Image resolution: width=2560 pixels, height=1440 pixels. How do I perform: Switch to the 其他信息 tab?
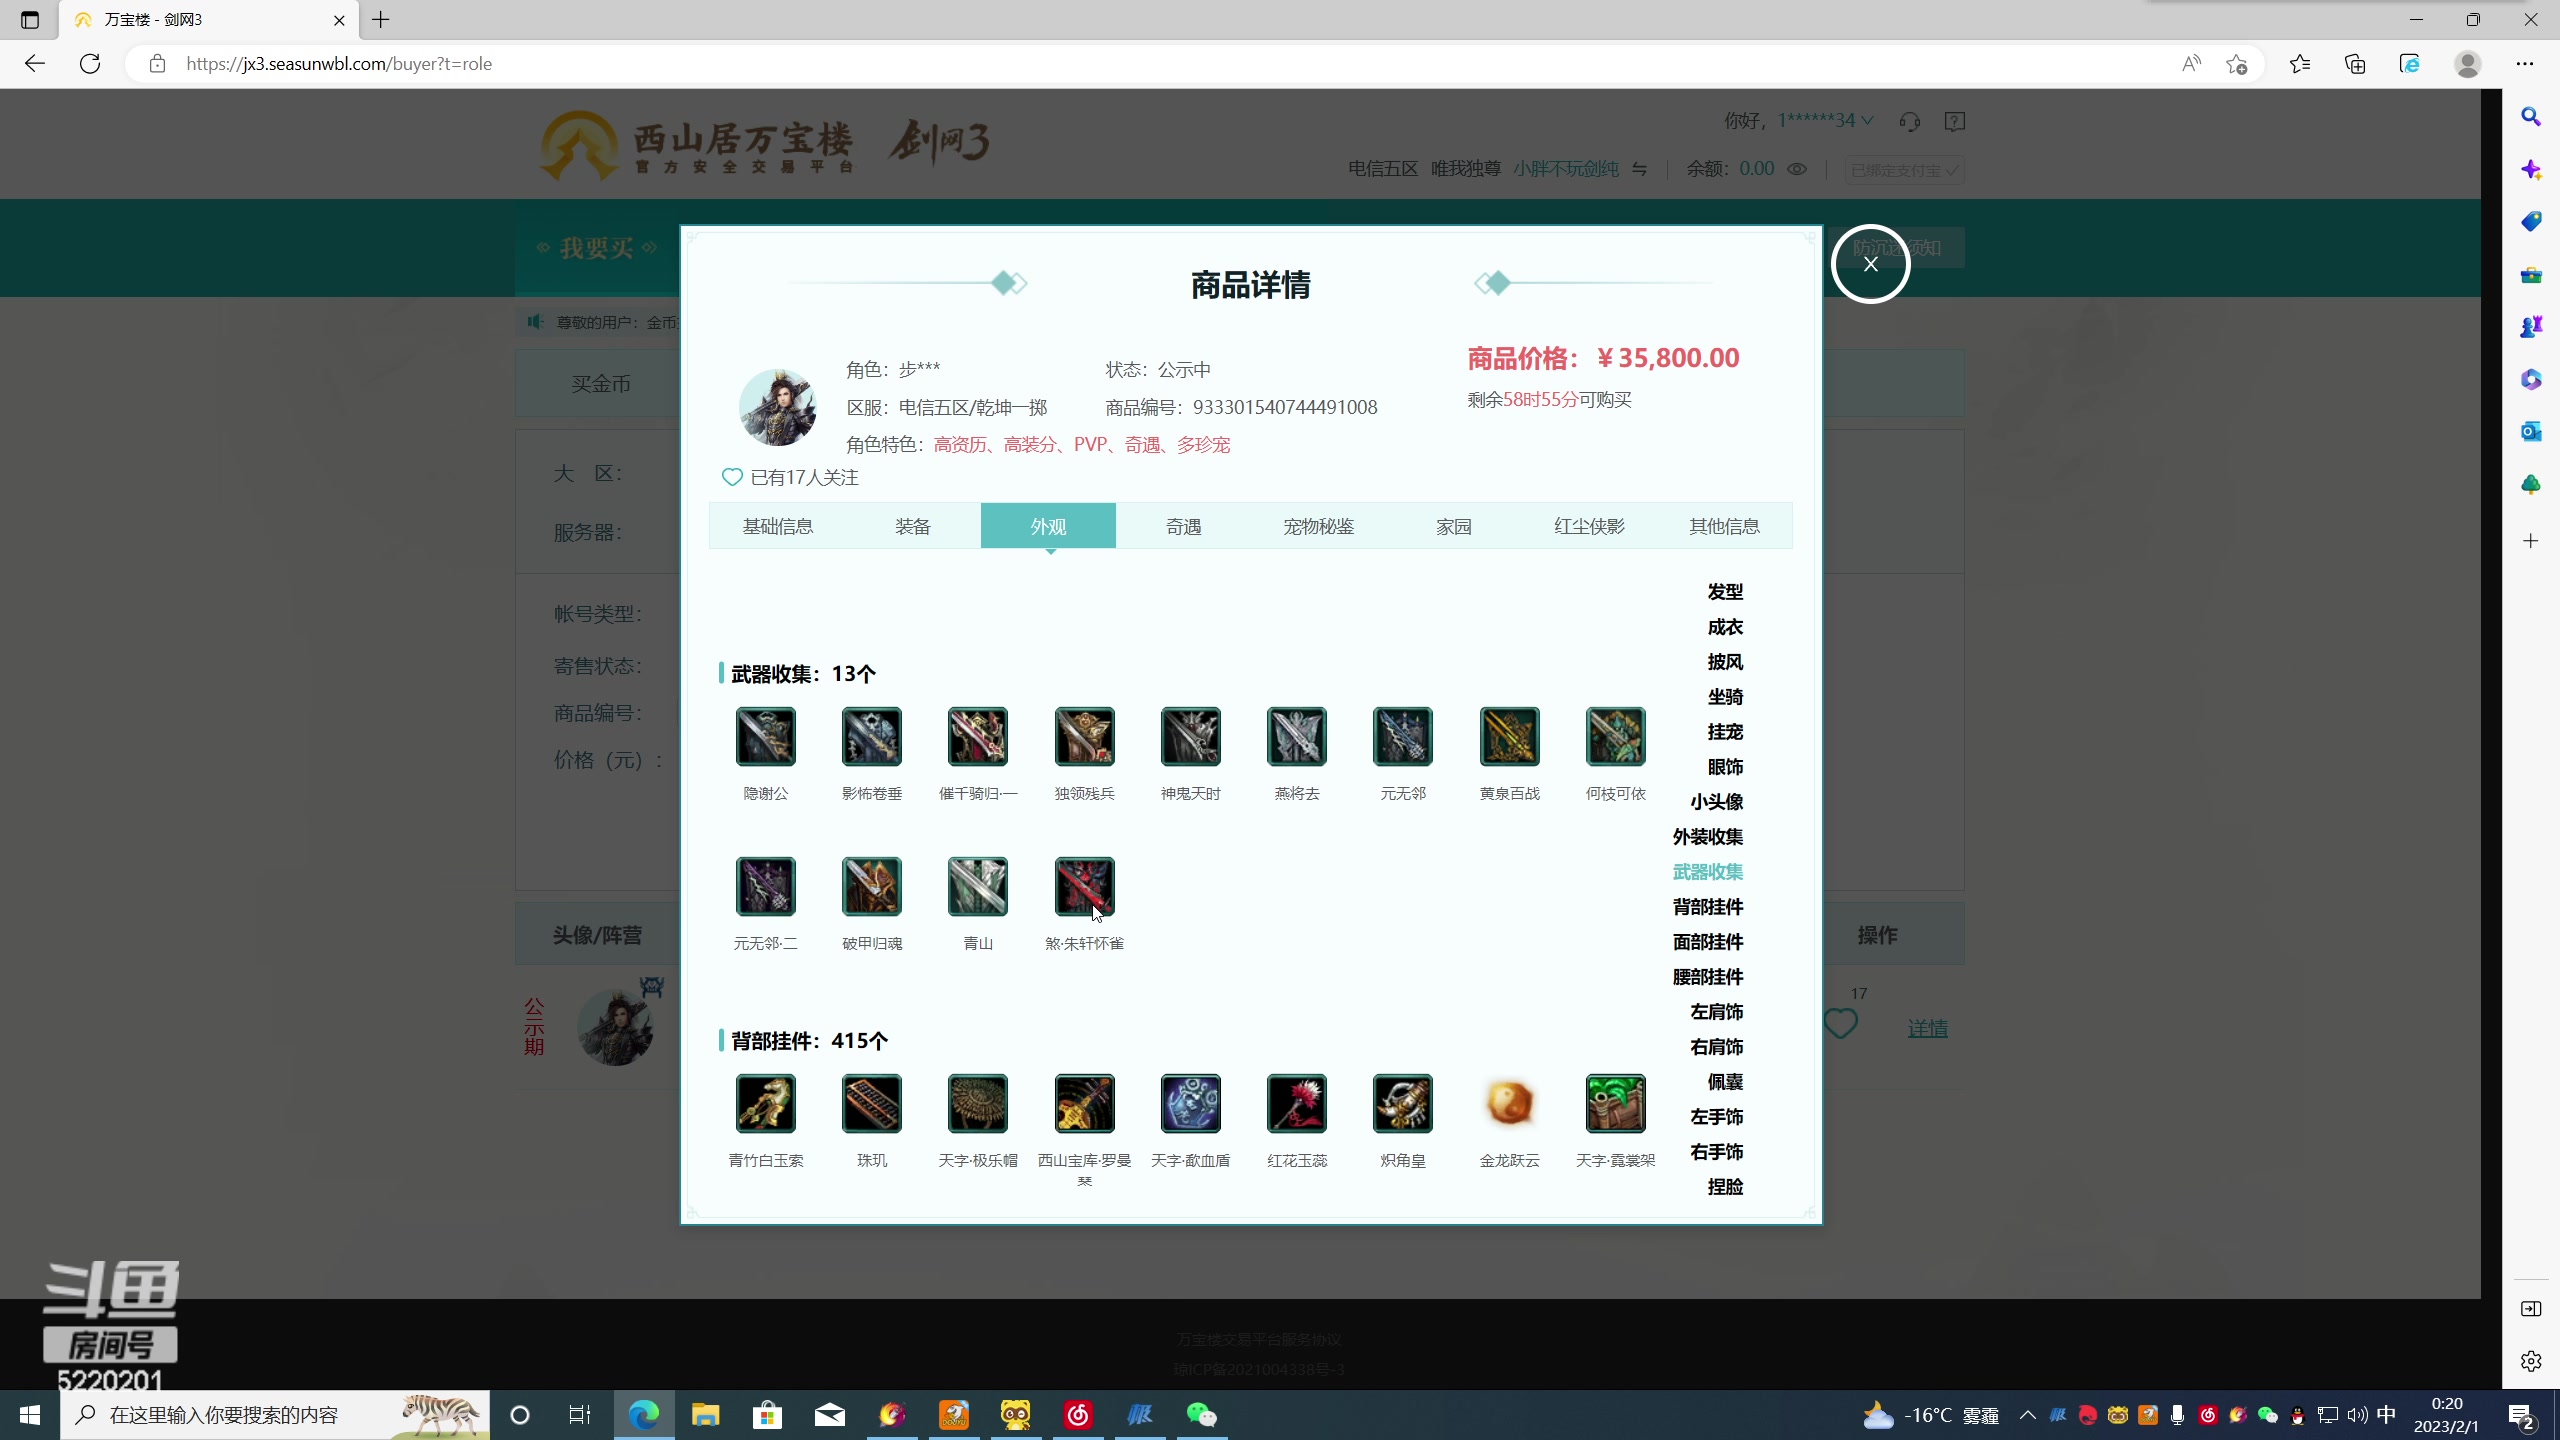[x=1724, y=526]
